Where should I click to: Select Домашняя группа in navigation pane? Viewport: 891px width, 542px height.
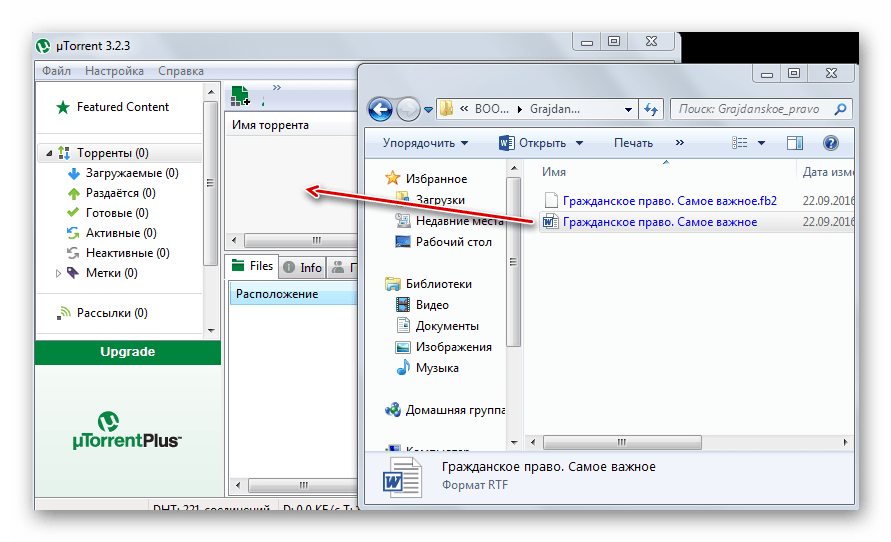445,410
